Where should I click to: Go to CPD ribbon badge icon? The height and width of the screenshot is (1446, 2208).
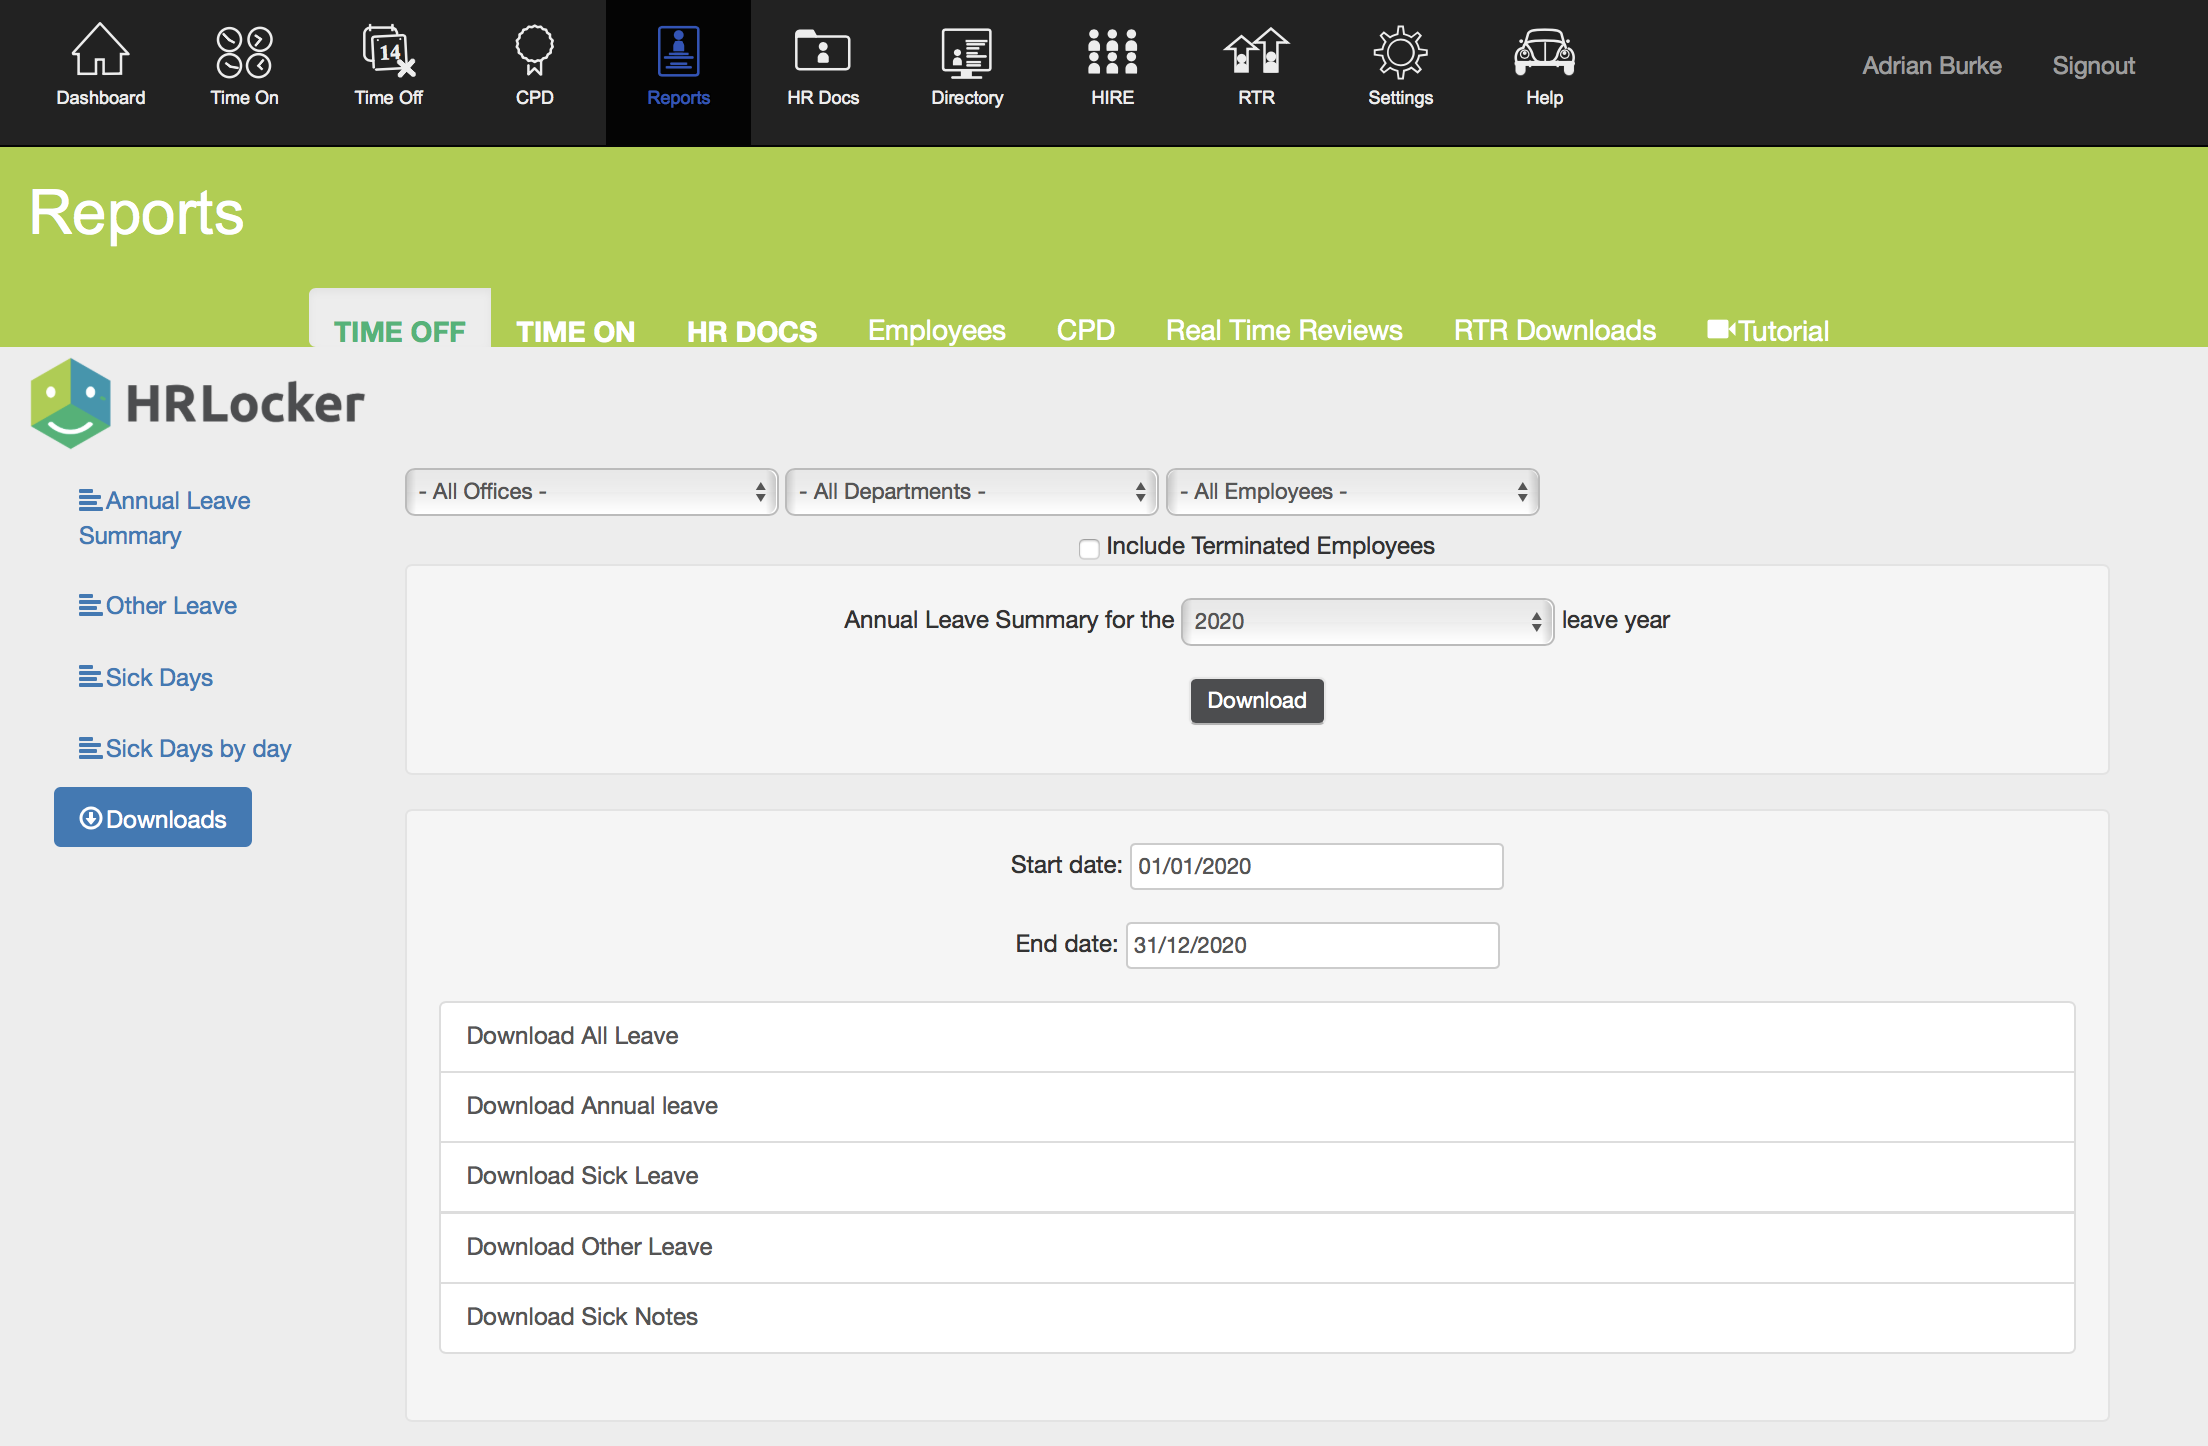click(534, 52)
